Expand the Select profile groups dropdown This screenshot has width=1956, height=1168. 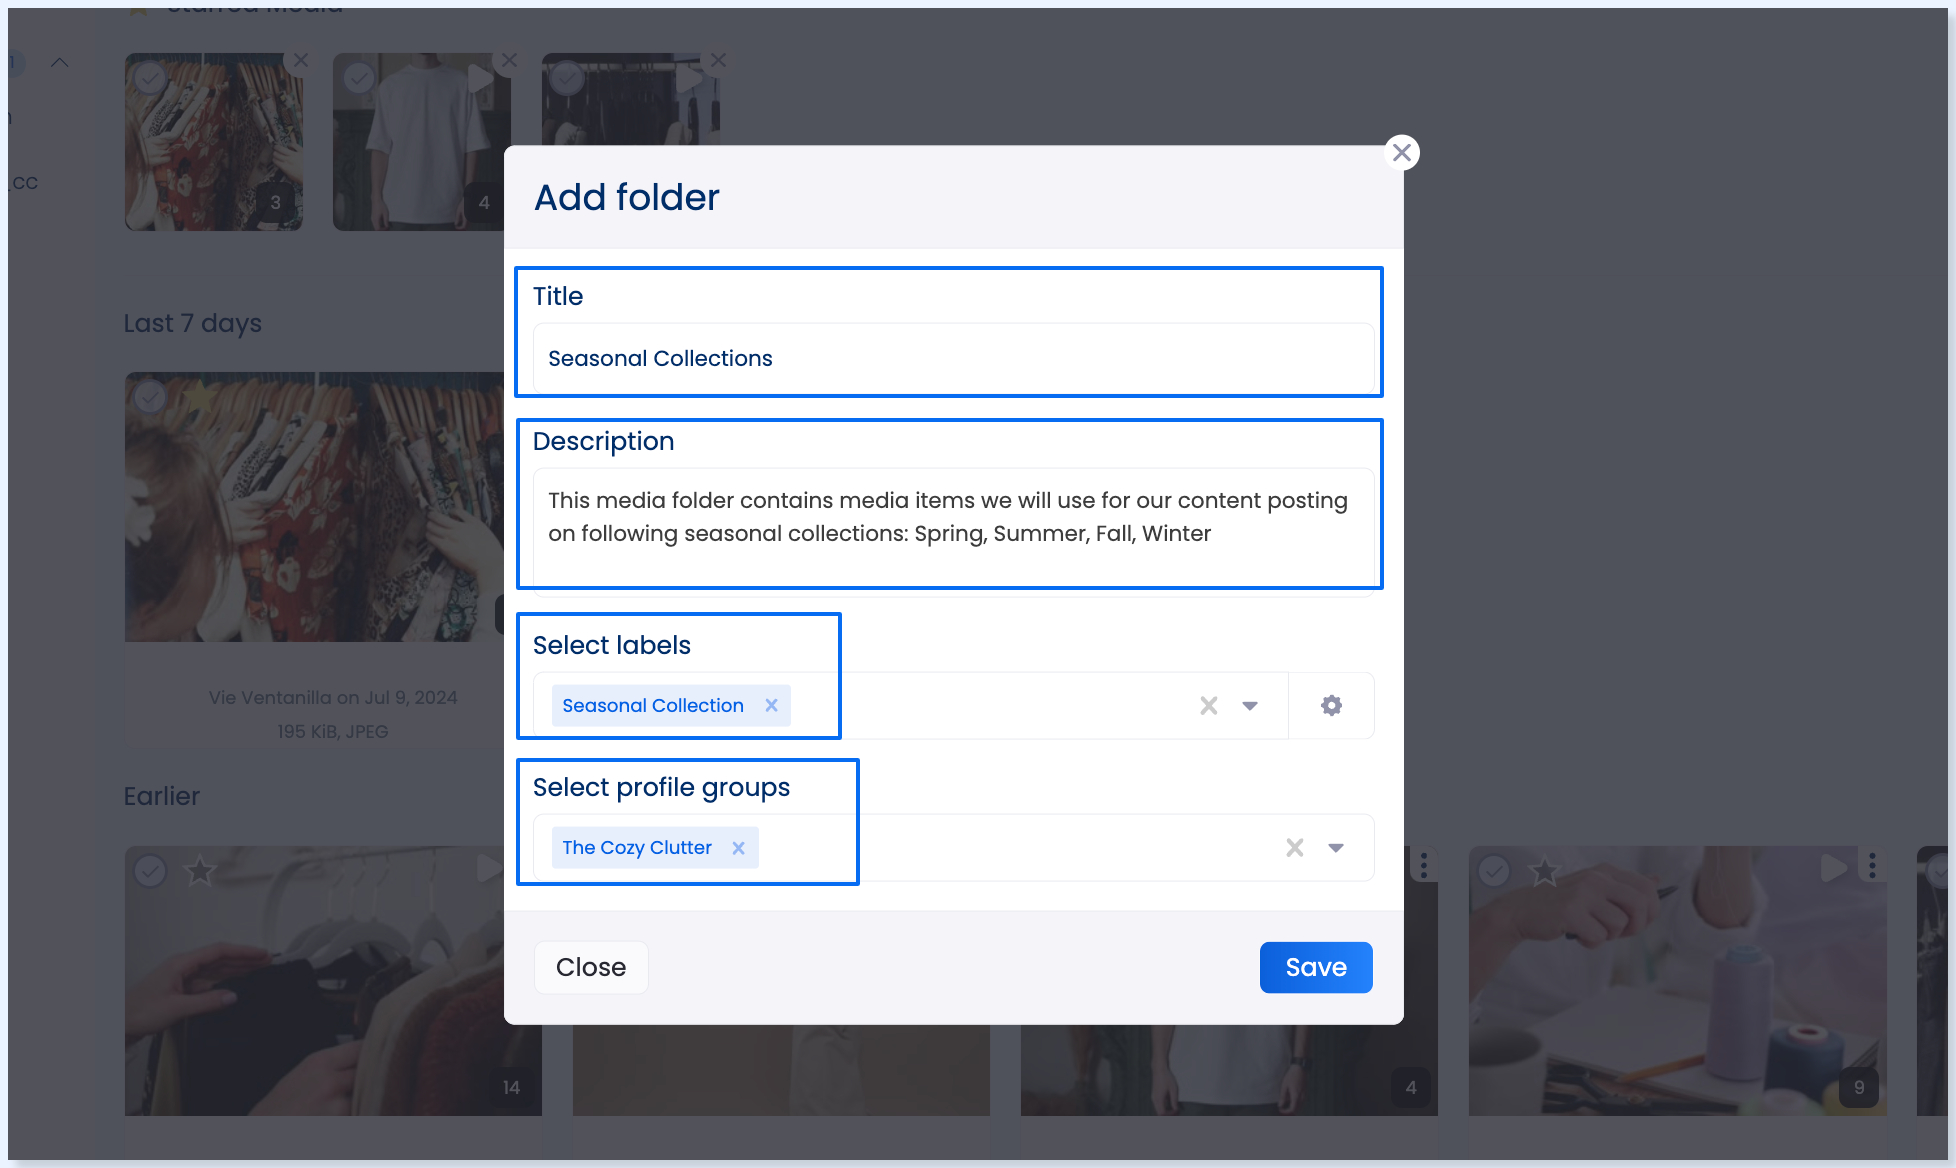pyautogui.click(x=1336, y=848)
